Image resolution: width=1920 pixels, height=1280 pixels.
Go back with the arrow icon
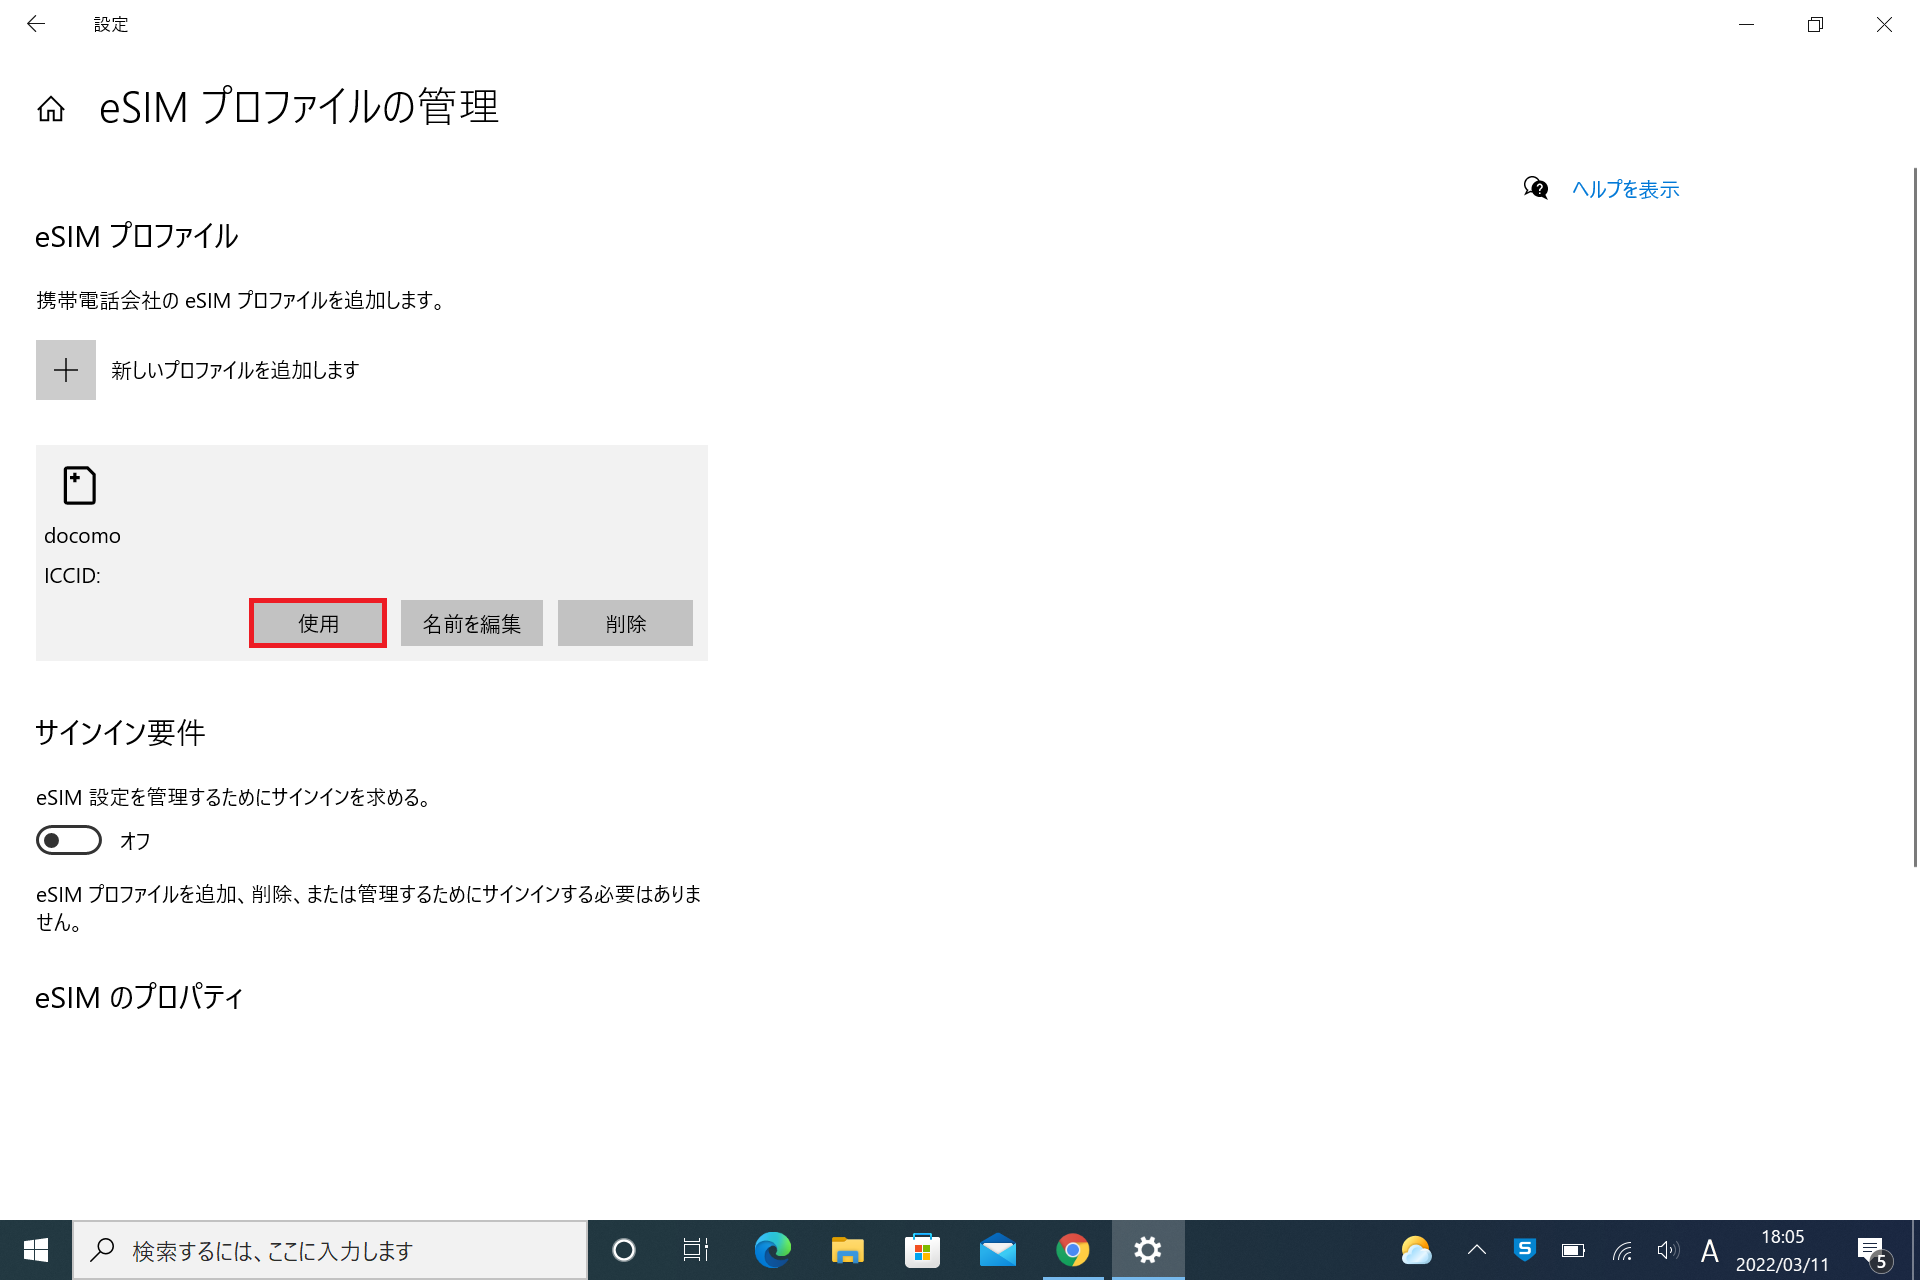[36, 24]
